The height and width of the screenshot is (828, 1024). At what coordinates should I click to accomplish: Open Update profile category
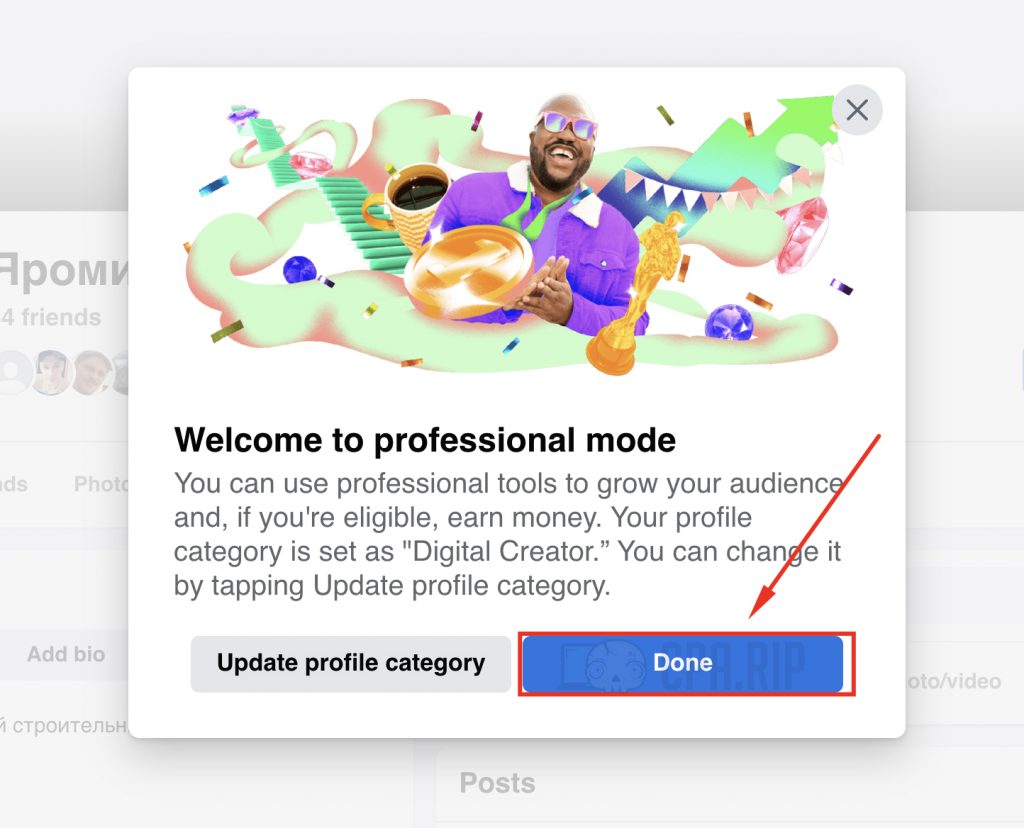(x=351, y=663)
